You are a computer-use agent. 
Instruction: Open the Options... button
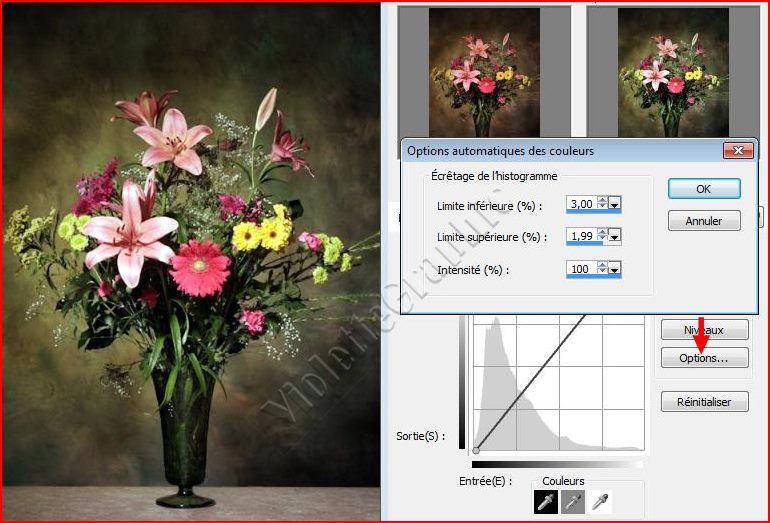click(704, 357)
